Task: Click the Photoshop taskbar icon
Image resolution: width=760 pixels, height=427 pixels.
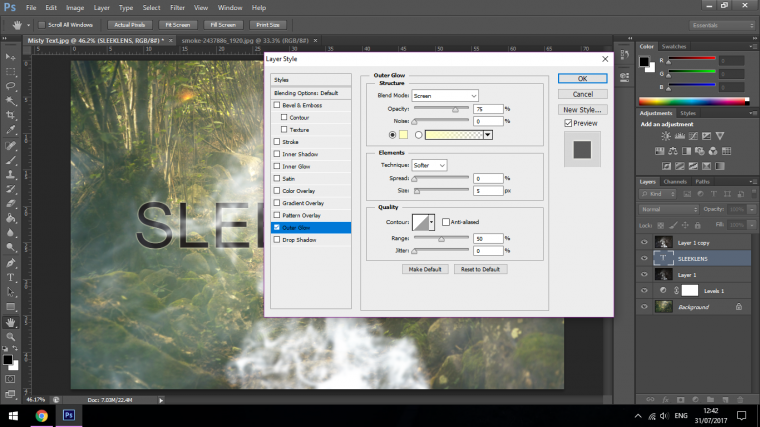Action: tap(69, 416)
